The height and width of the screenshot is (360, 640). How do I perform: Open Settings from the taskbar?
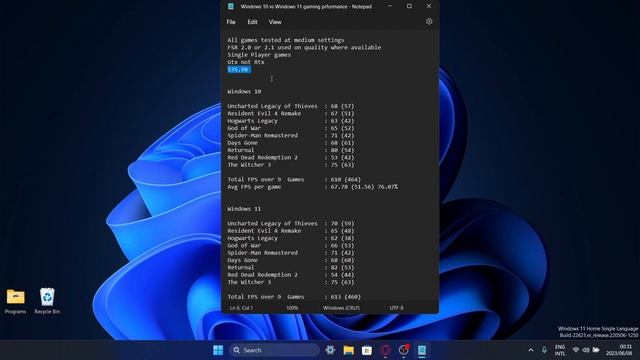pos(330,350)
